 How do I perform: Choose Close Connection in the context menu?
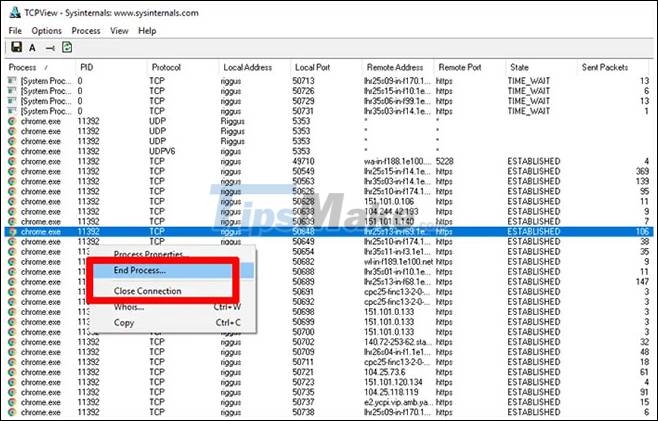click(172, 291)
